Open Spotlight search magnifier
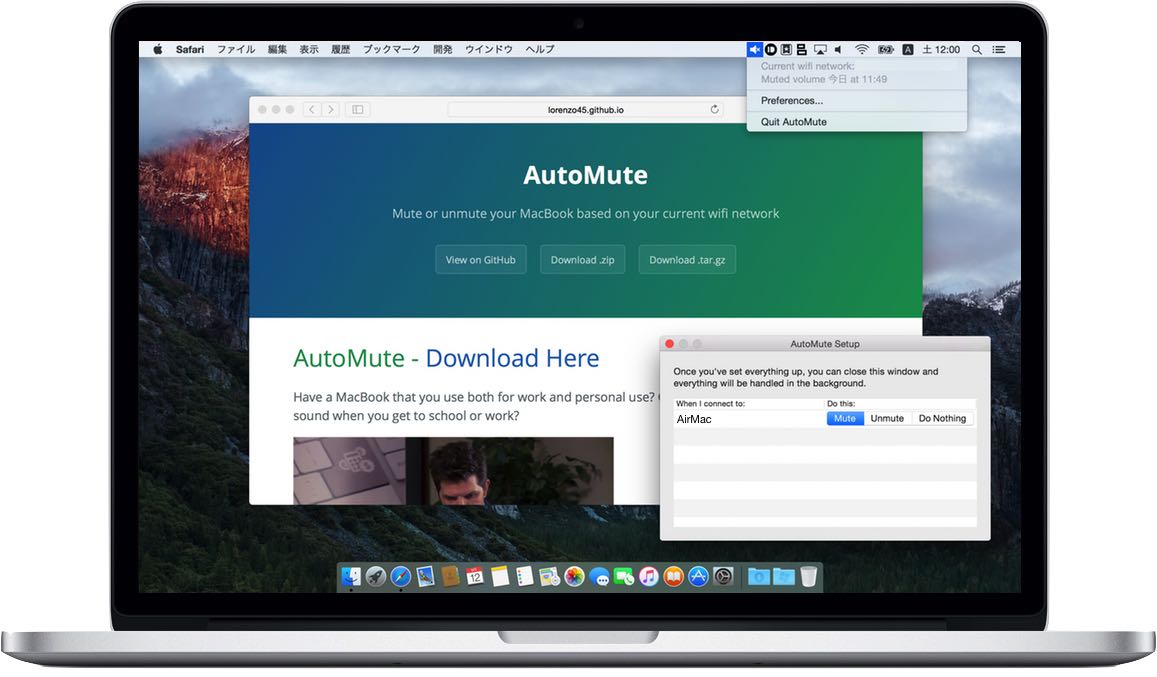This screenshot has width=1157, height=677. [976, 49]
